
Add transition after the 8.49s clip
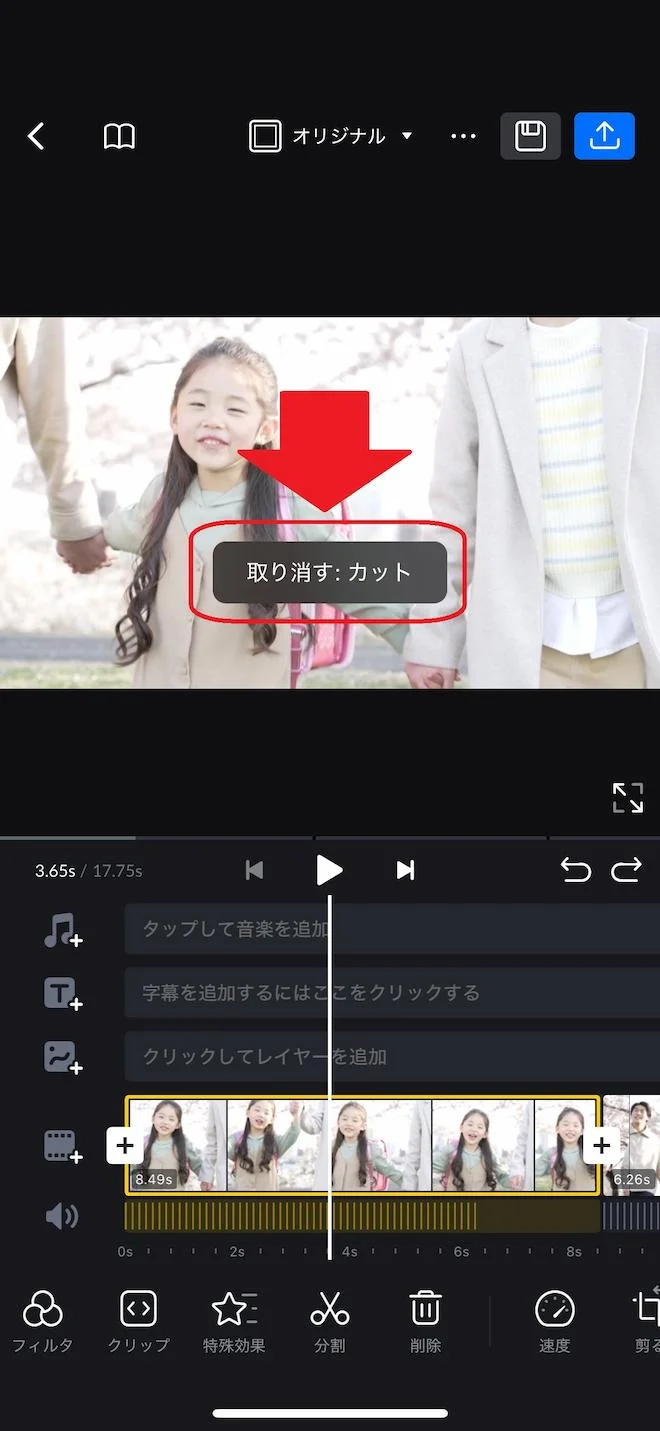[602, 1145]
